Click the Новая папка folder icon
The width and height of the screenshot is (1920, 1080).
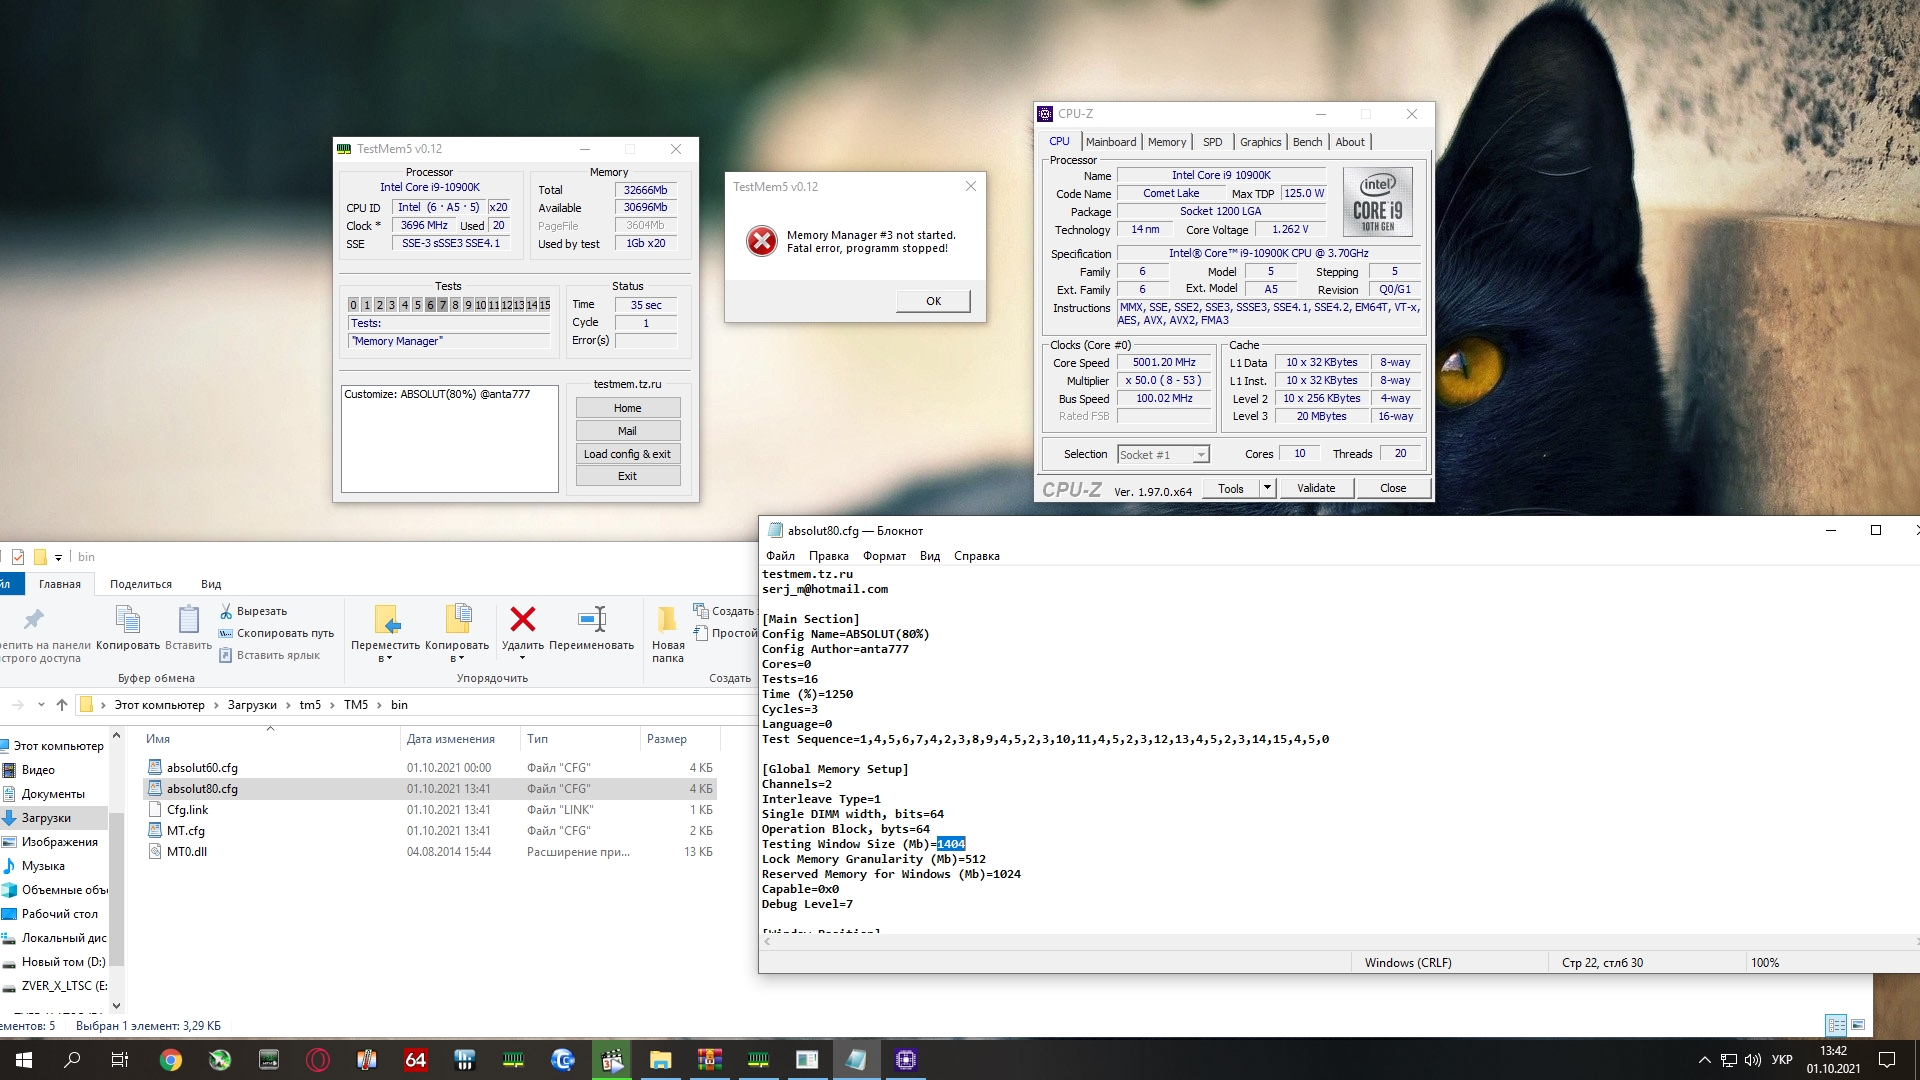(667, 620)
